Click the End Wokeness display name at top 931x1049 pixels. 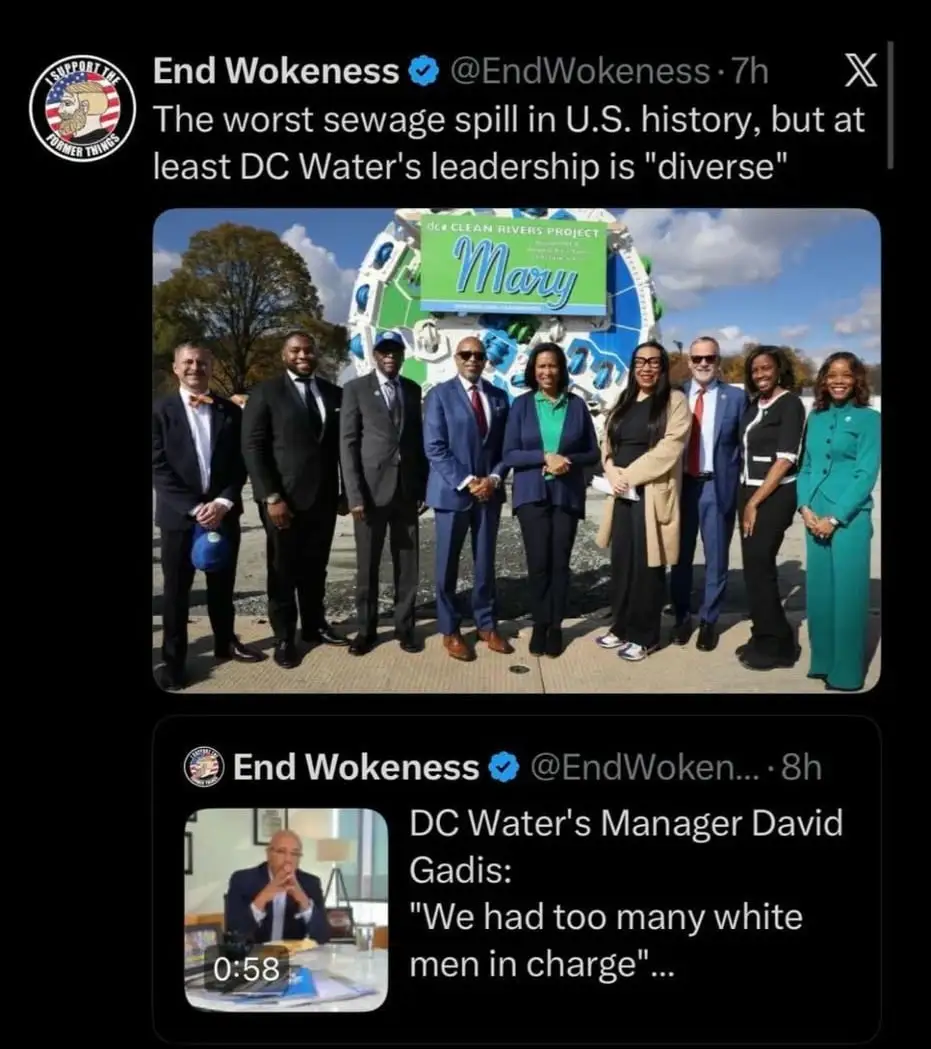pos(276,71)
